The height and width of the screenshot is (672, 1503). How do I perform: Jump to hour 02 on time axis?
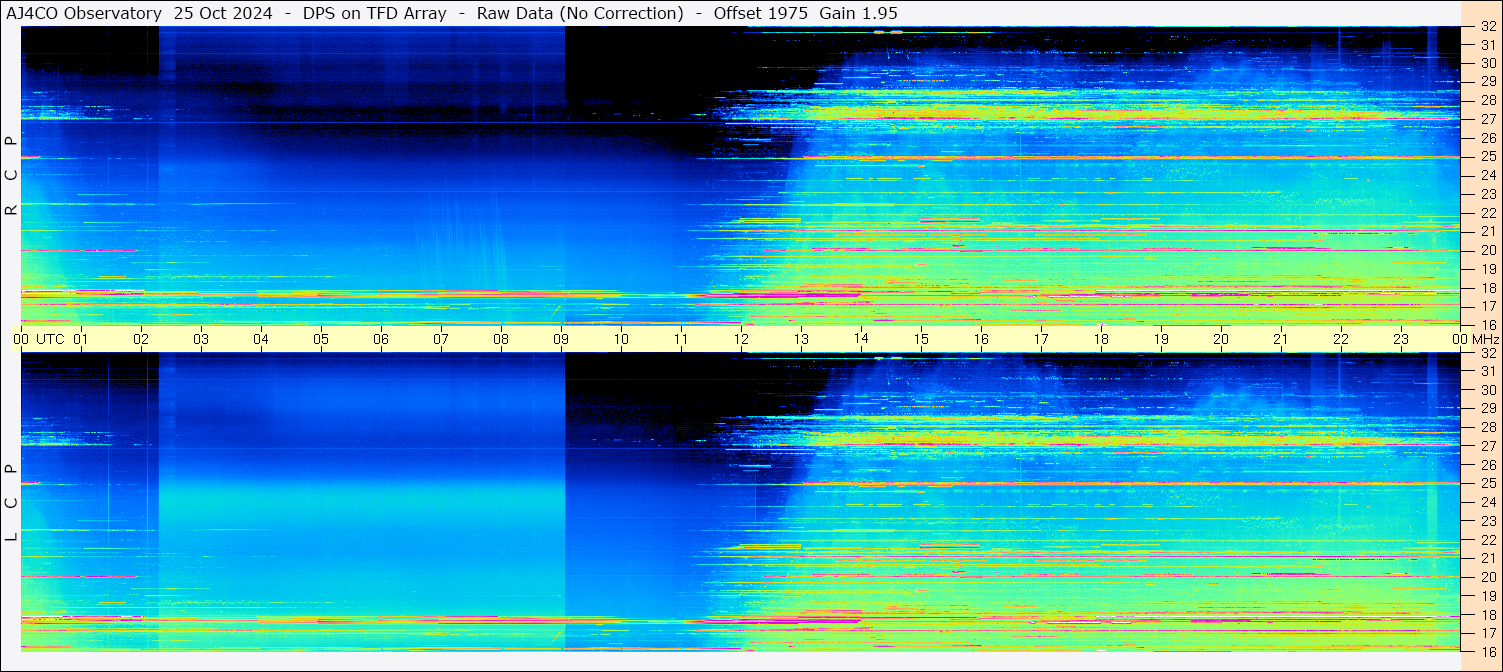pyautogui.click(x=141, y=339)
